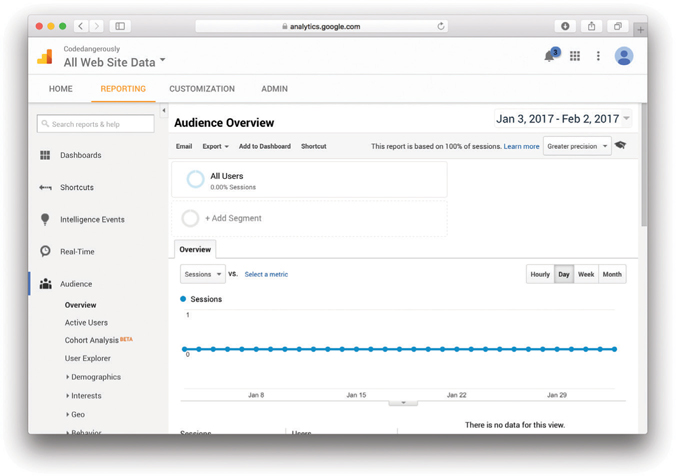Open the three-dot options menu
The image size is (676, 476).
pos(598,56)
